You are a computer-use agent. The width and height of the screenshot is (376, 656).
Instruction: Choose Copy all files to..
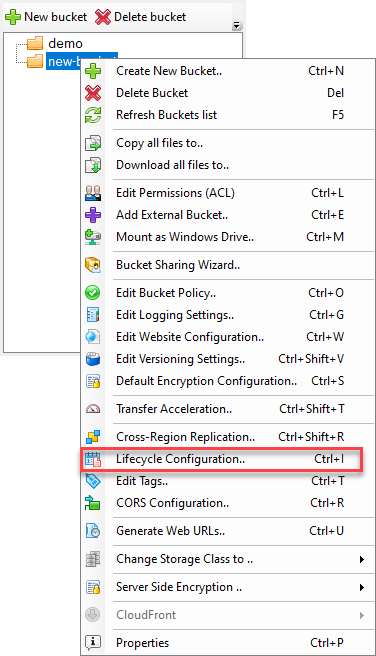point(228,143)
